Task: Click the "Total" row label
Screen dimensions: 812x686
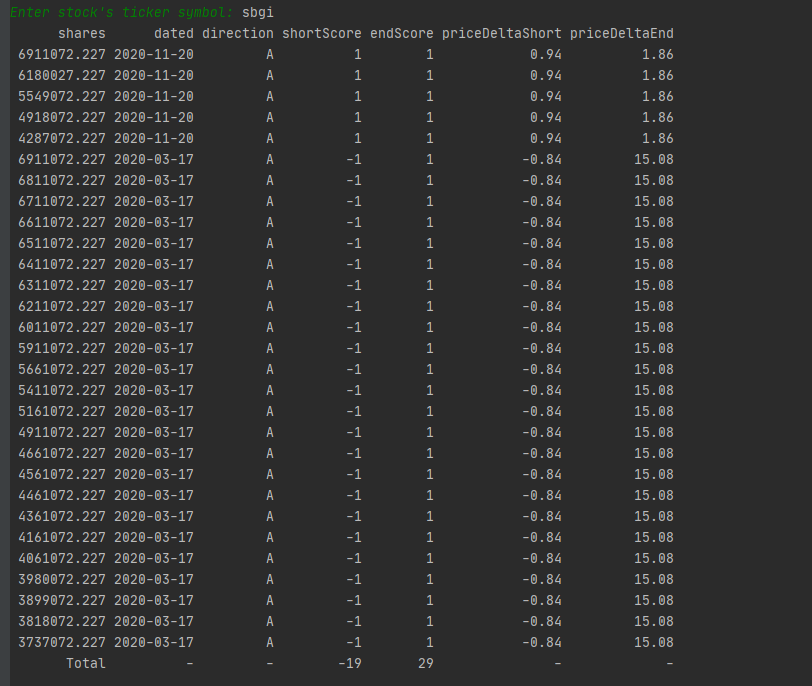Action: (86, 663)
